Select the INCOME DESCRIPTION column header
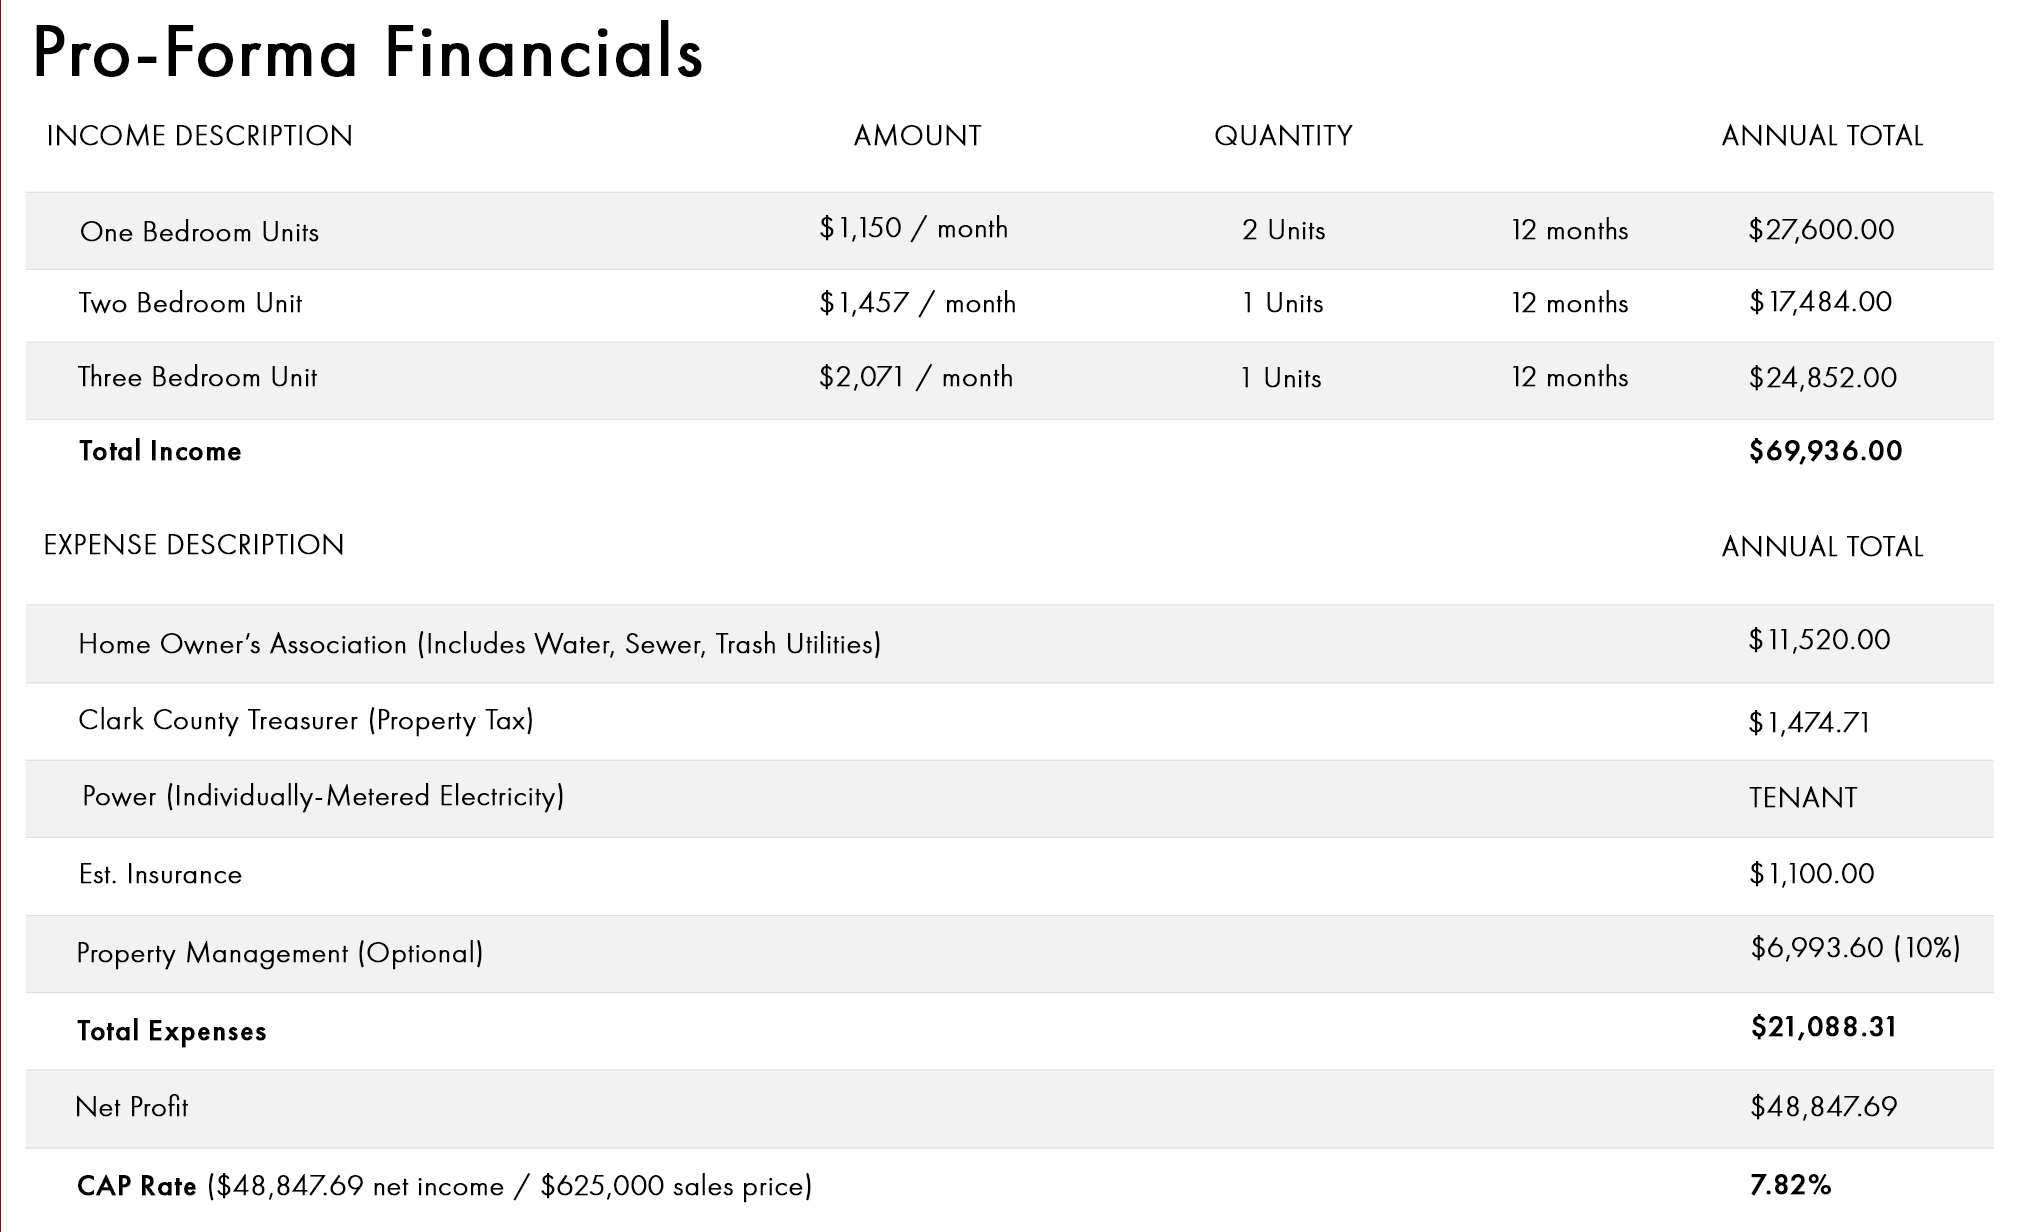The image size is (2021, 1232). point(200,136)
